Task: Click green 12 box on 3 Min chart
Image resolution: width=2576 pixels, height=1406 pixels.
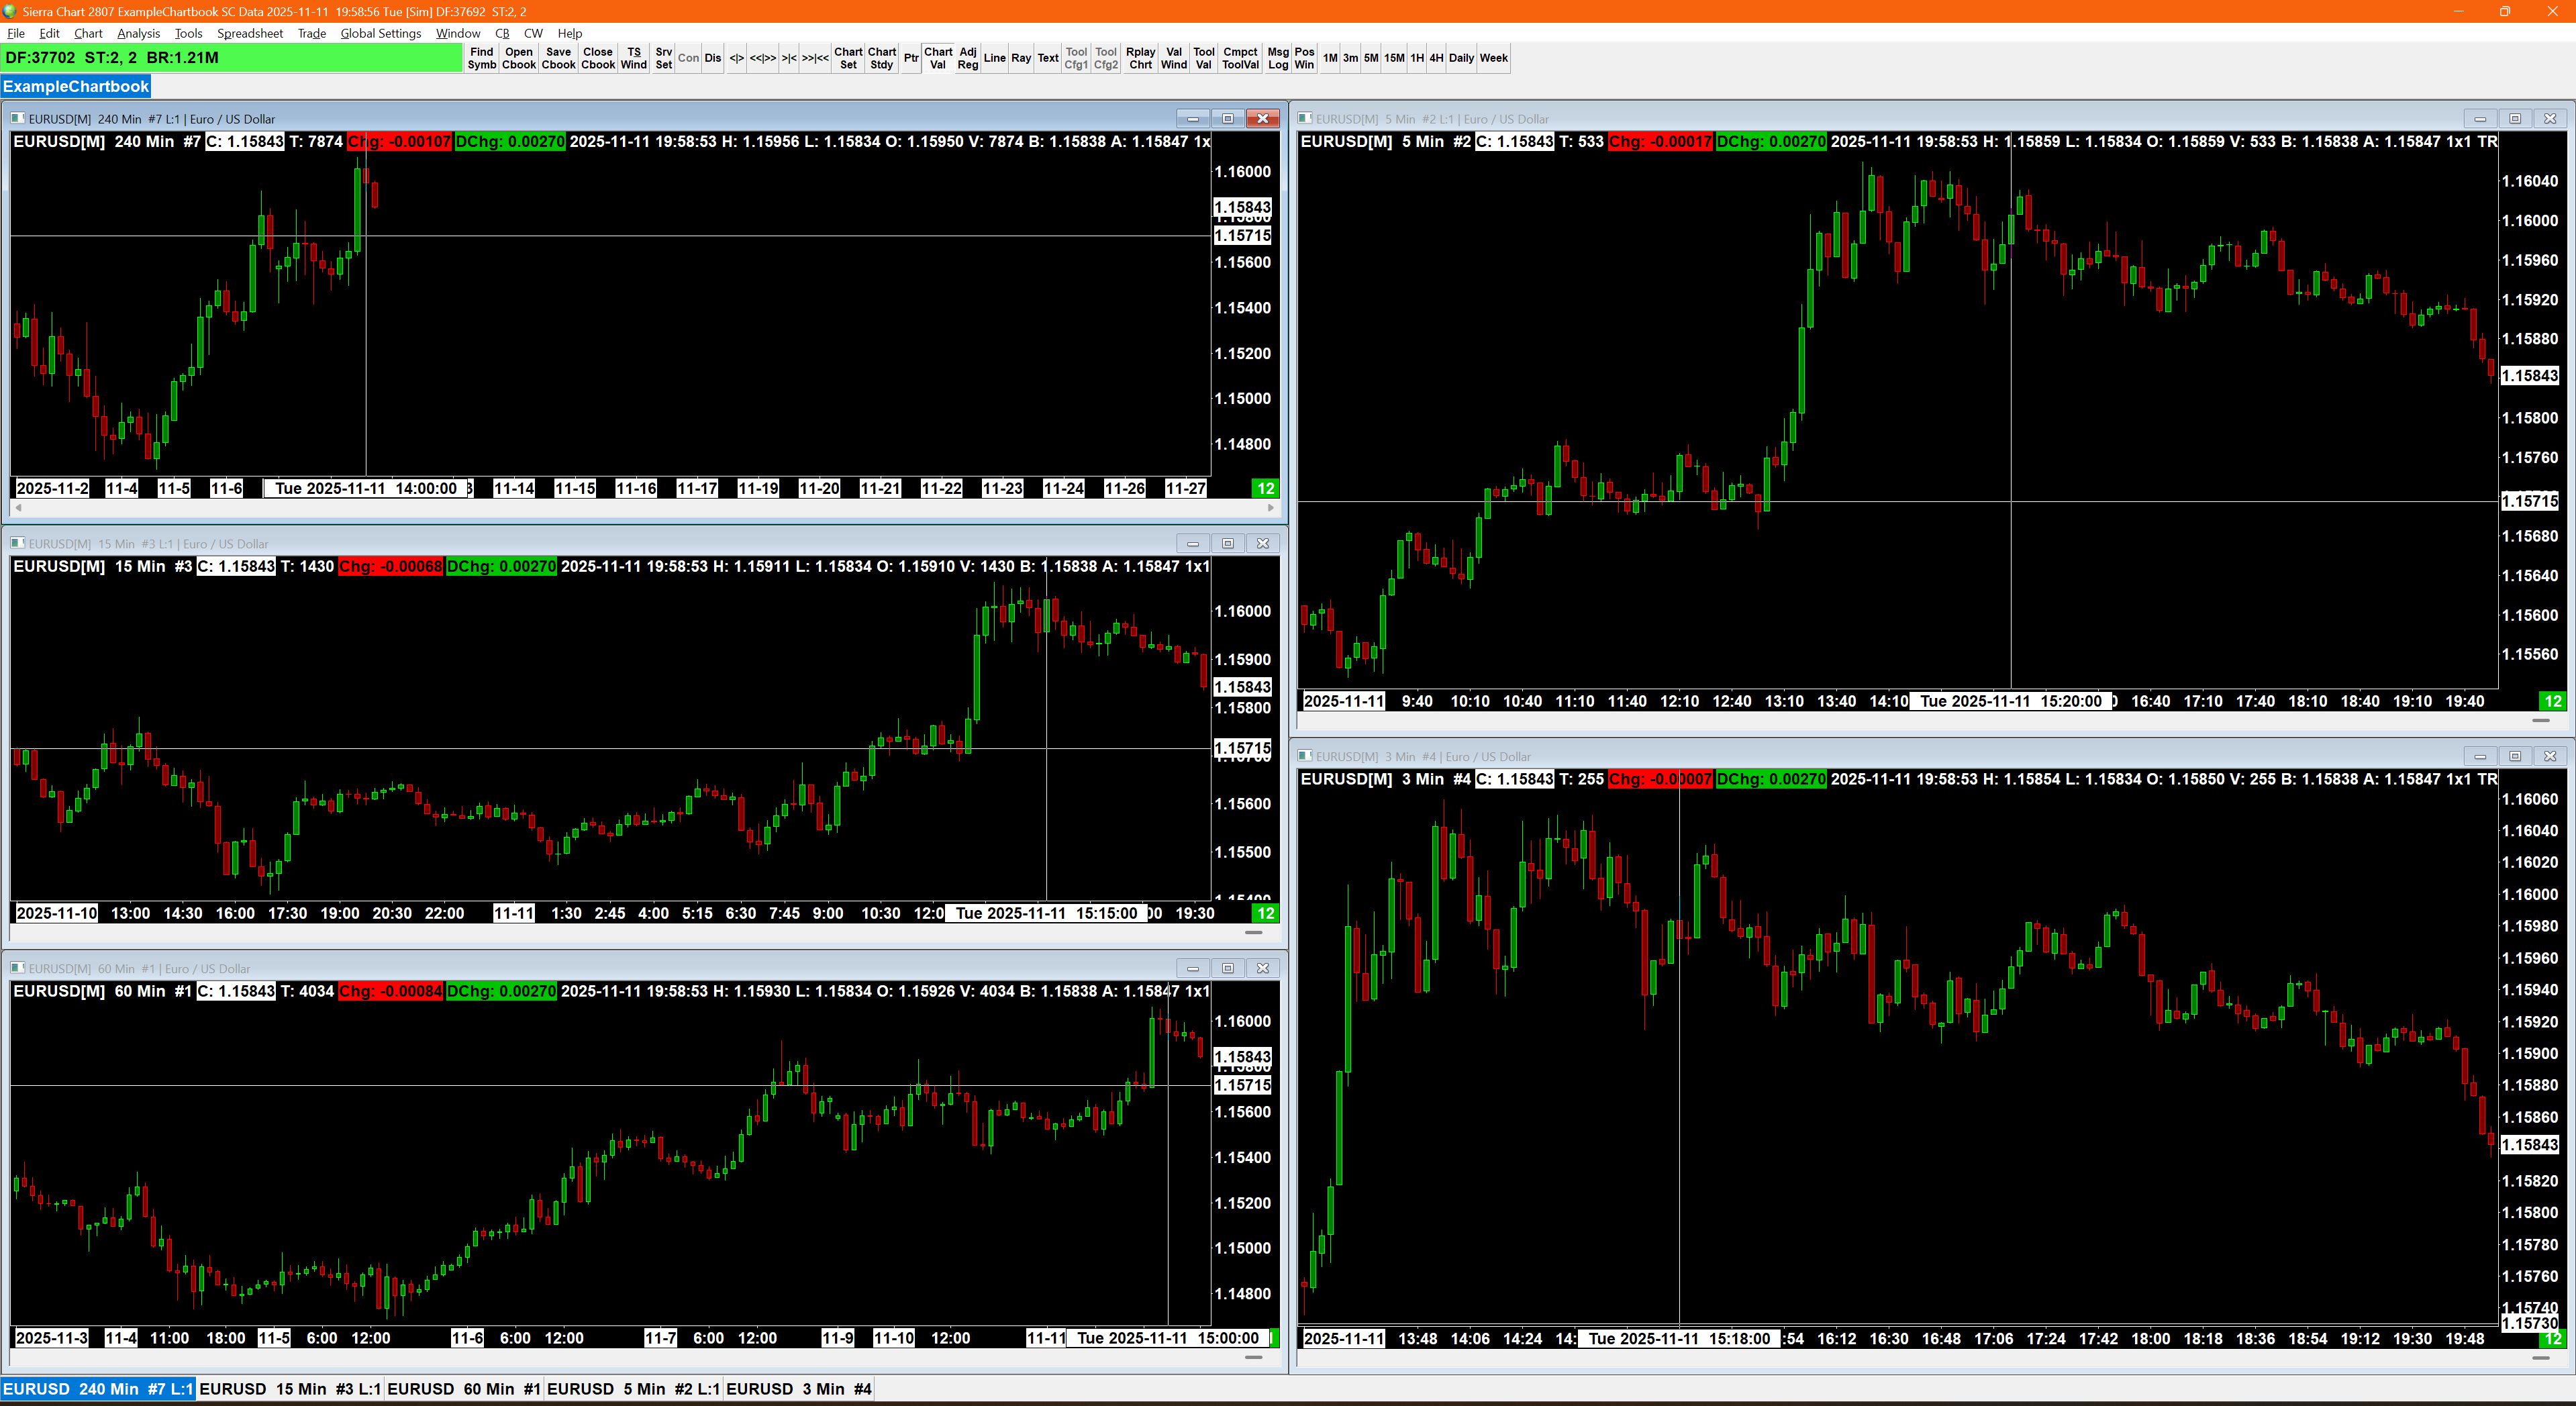Action: 2553,1338
